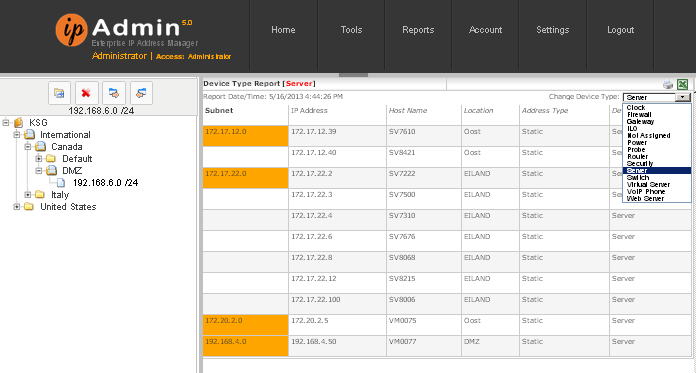This screenshot has height=373, width=696.
Task: Expand the Default folder node
Action: click(39, 159)
